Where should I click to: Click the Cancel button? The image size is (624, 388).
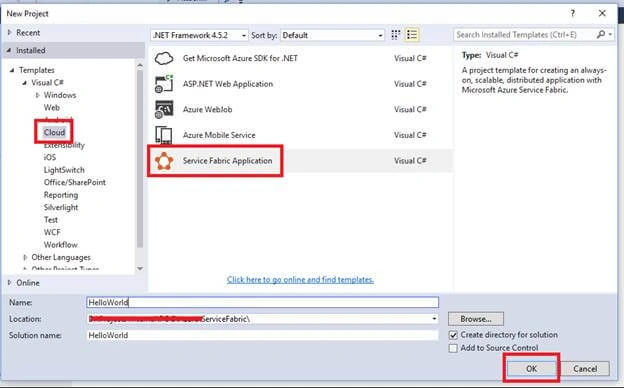(x=585, y=369)
